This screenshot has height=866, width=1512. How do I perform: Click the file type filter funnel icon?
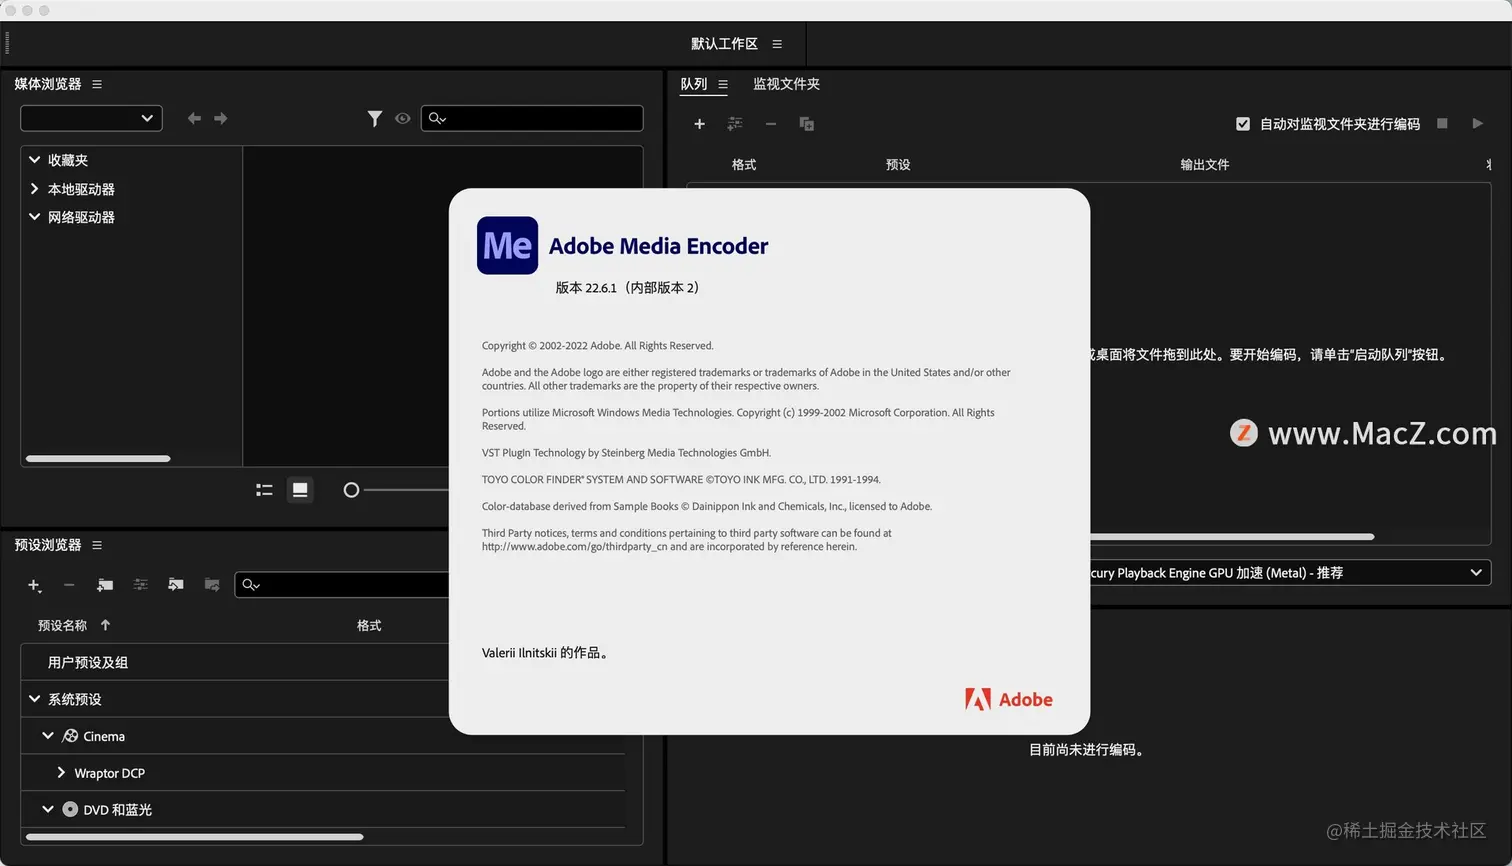[x=375, y=118]
